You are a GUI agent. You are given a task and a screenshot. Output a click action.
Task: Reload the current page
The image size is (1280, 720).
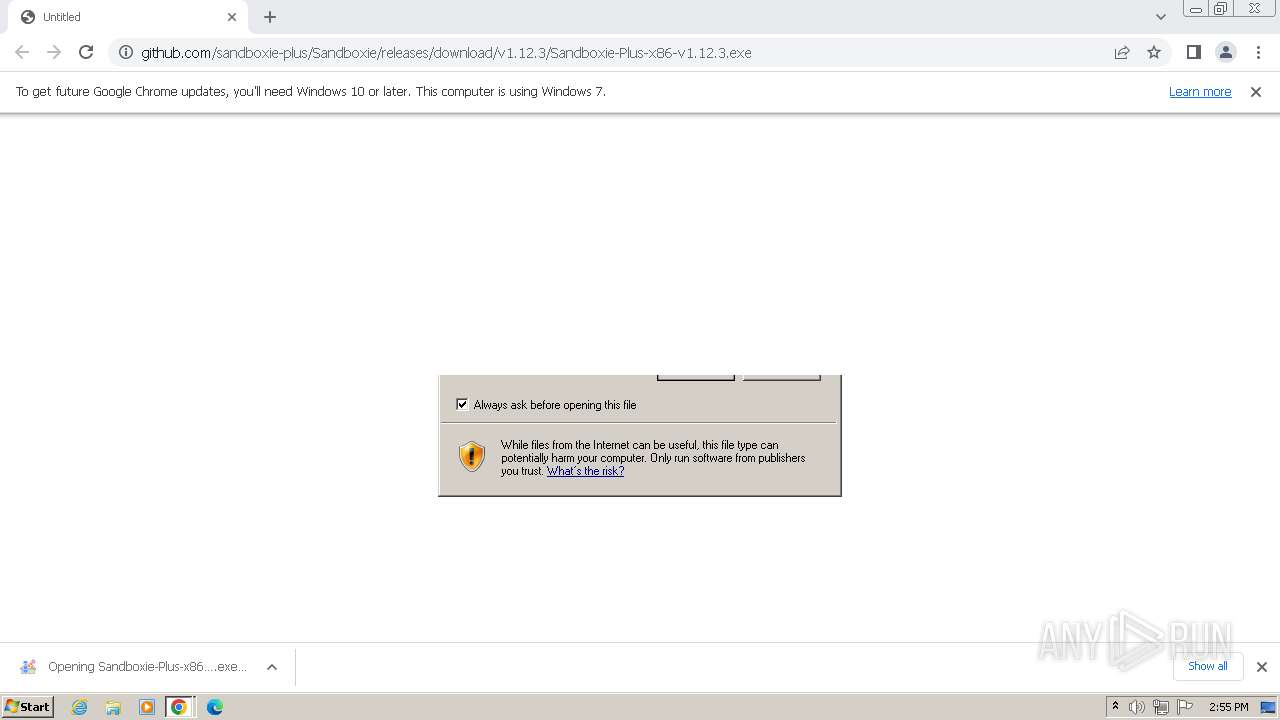(86, 52)
